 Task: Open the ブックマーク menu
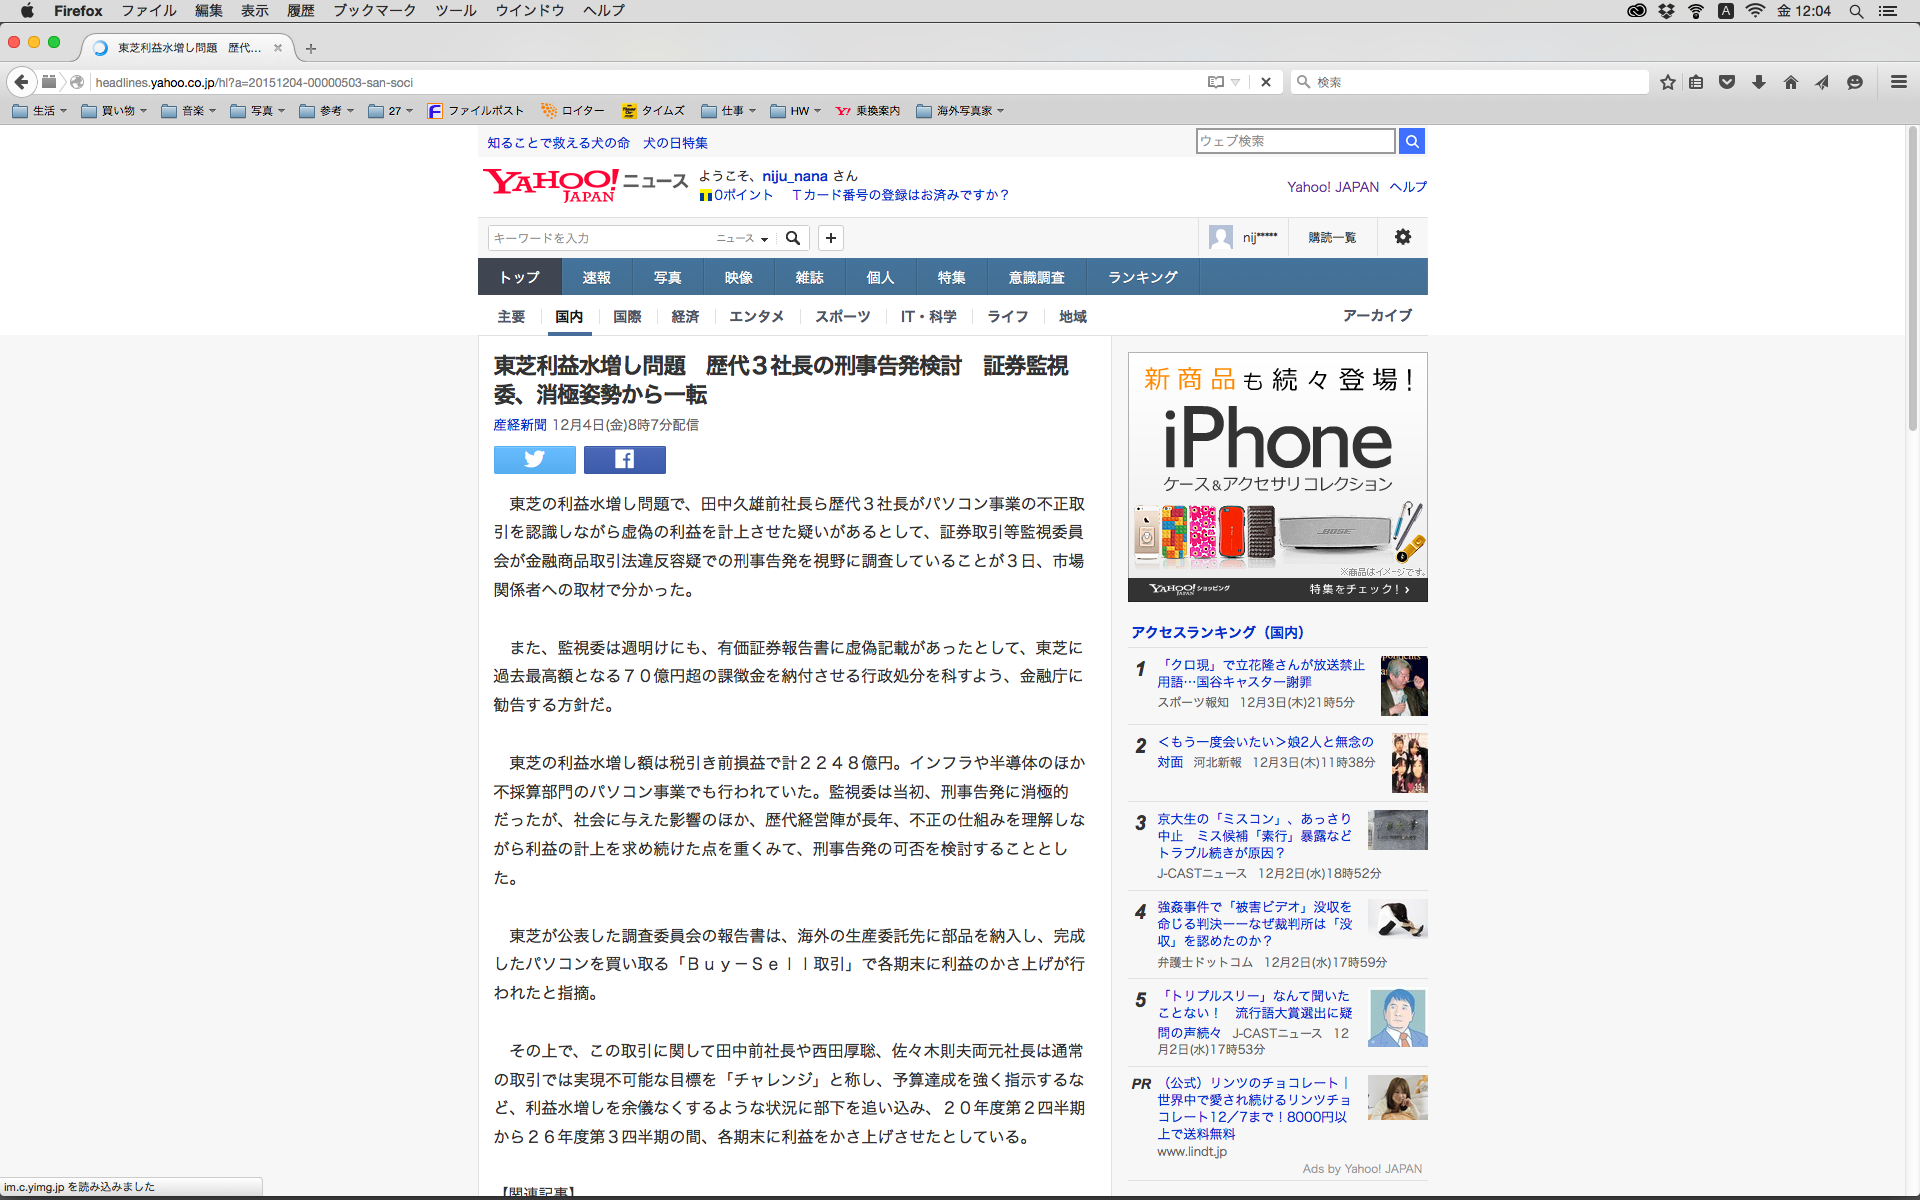point(374,11)
